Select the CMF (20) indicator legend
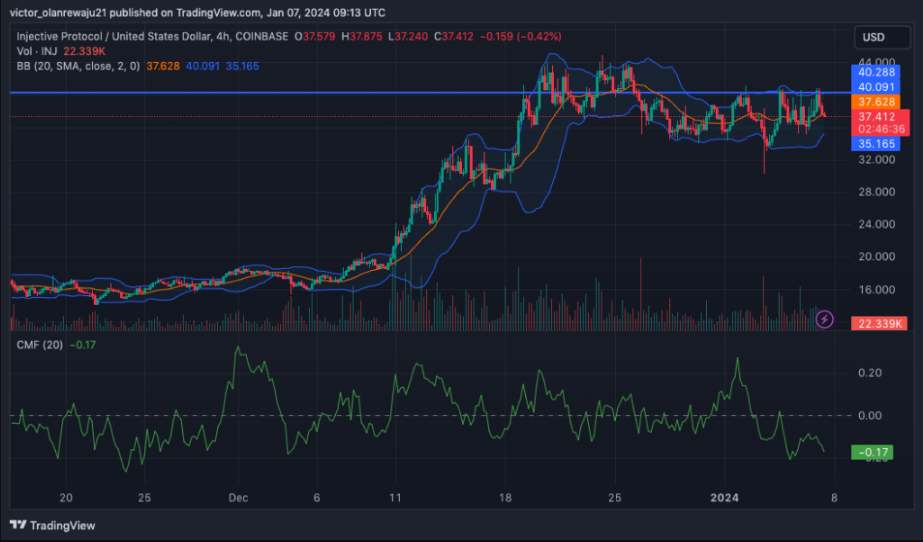The image size is (923, 542). 41,345
